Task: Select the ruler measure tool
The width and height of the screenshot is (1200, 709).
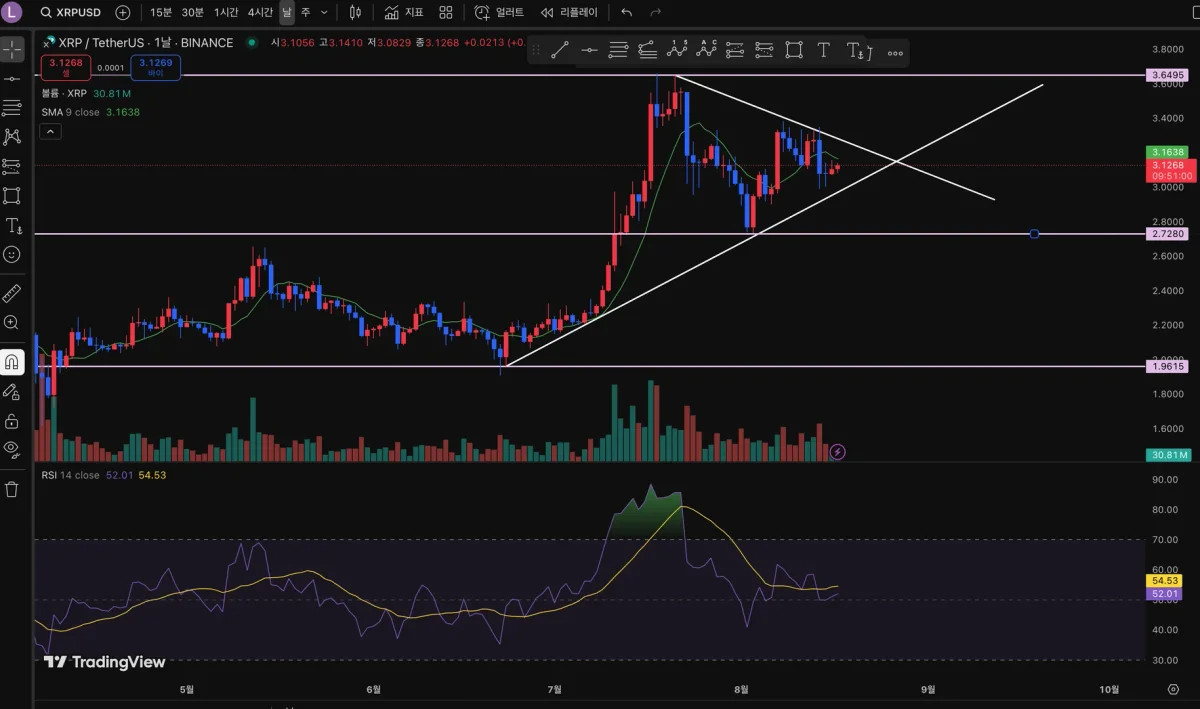Action: (12, 293)
